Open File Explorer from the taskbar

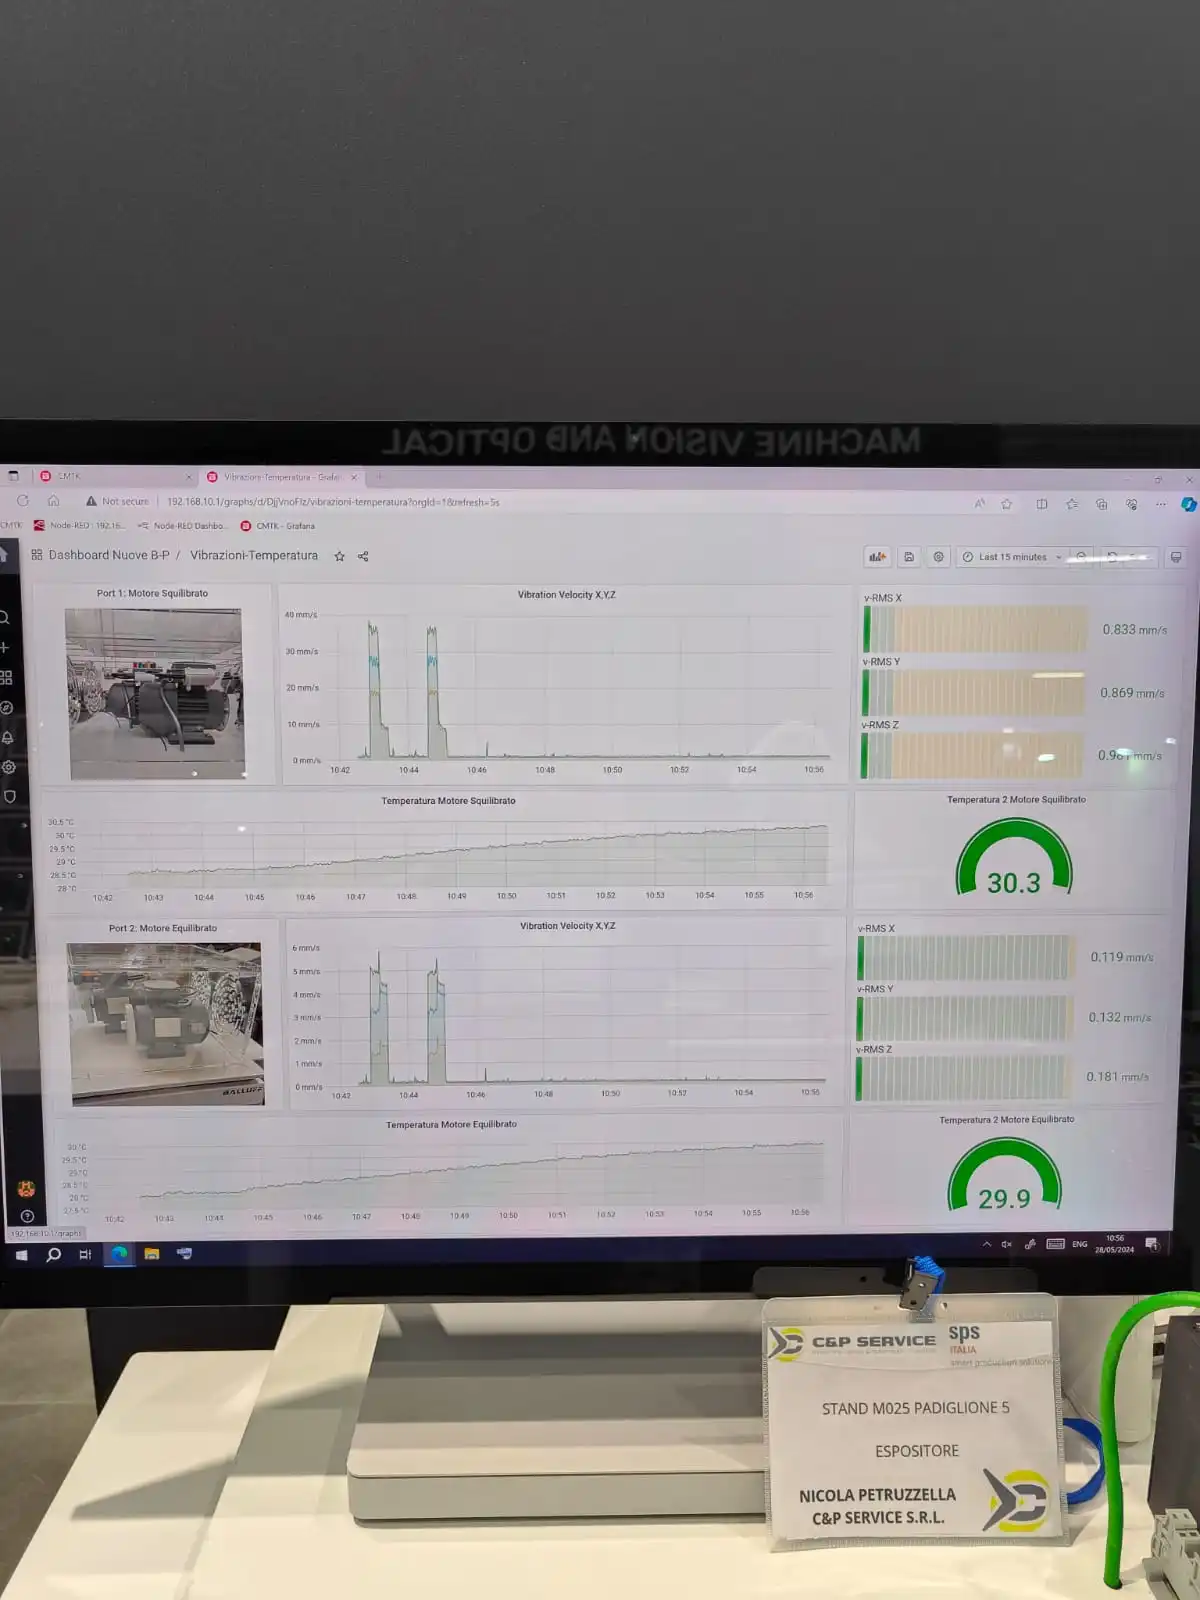click(x=152, y=1254)
